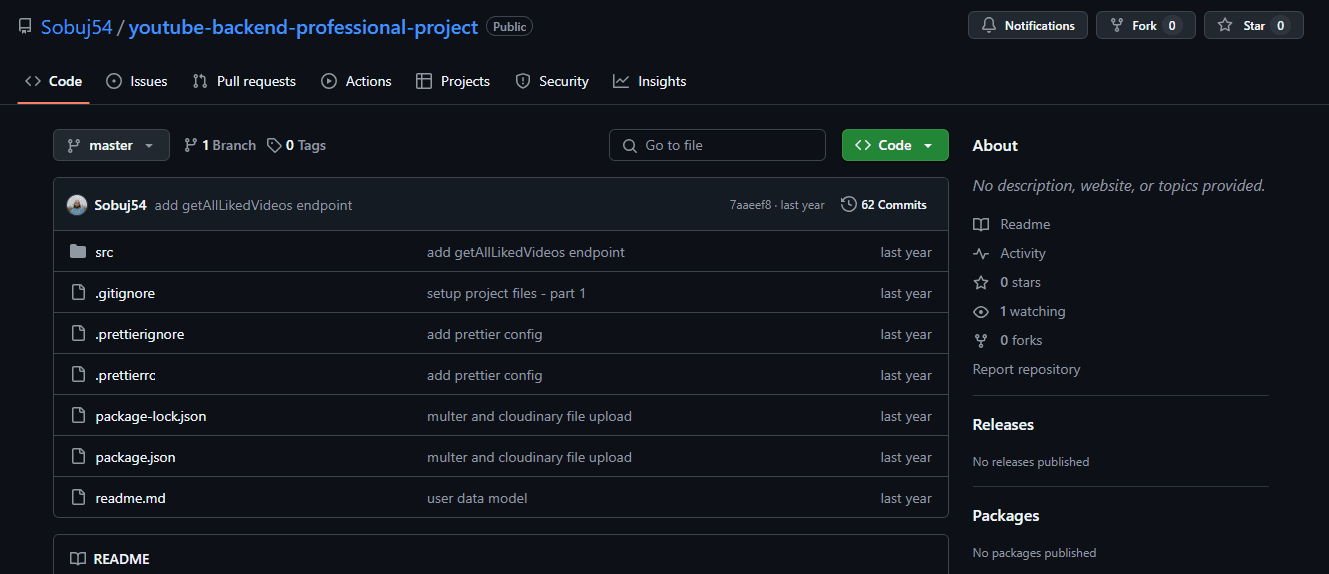
Task: Open the package-lock.json file
Action: (x=151, y=416)
